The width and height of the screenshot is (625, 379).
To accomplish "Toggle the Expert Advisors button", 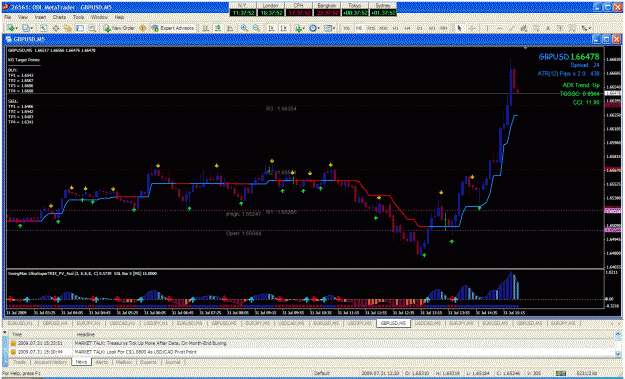I will (x=172, y=28).
